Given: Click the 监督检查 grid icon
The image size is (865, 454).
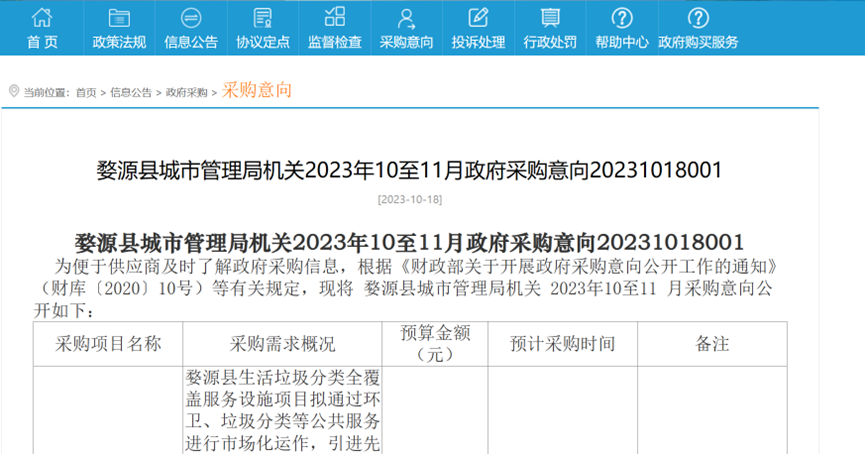Looking at the screenshot, I should click(335, 17).
